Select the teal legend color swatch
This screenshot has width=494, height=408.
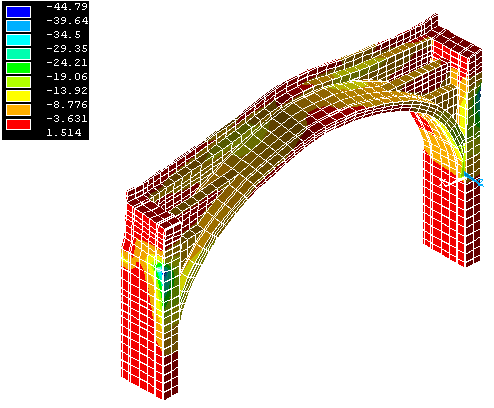pos(19,54)
